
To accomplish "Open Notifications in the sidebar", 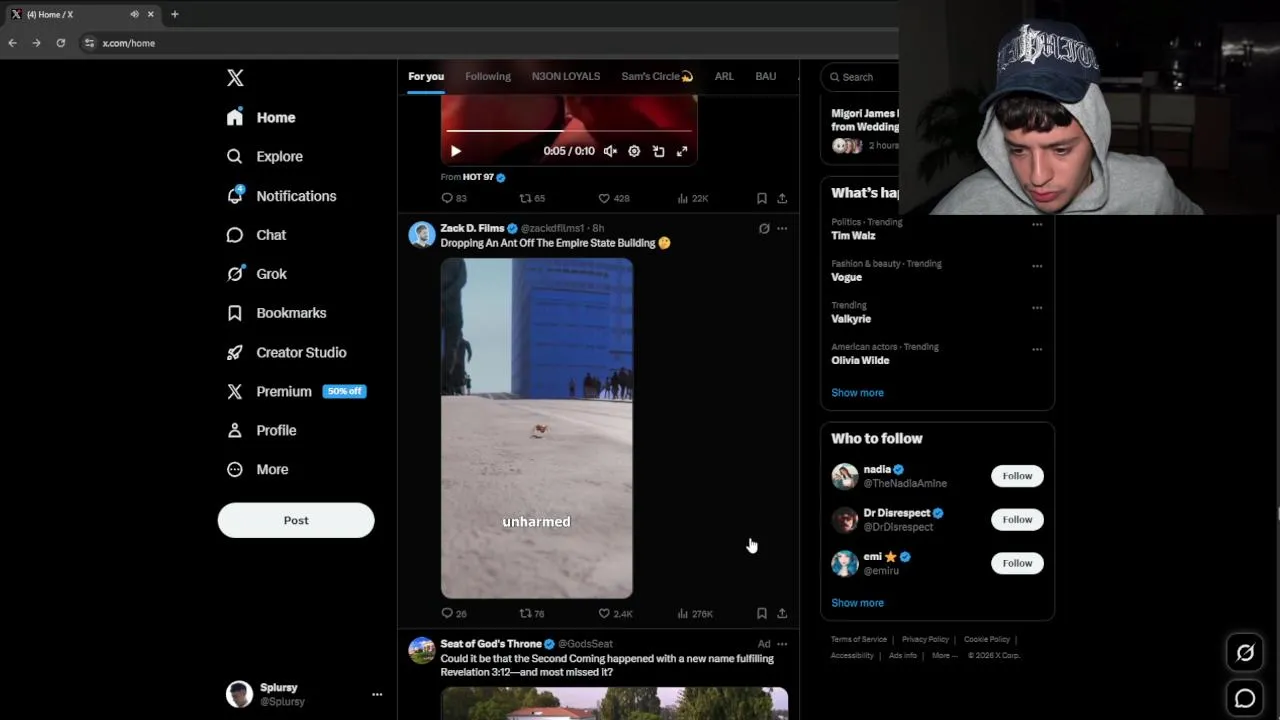I will point(281,196).
